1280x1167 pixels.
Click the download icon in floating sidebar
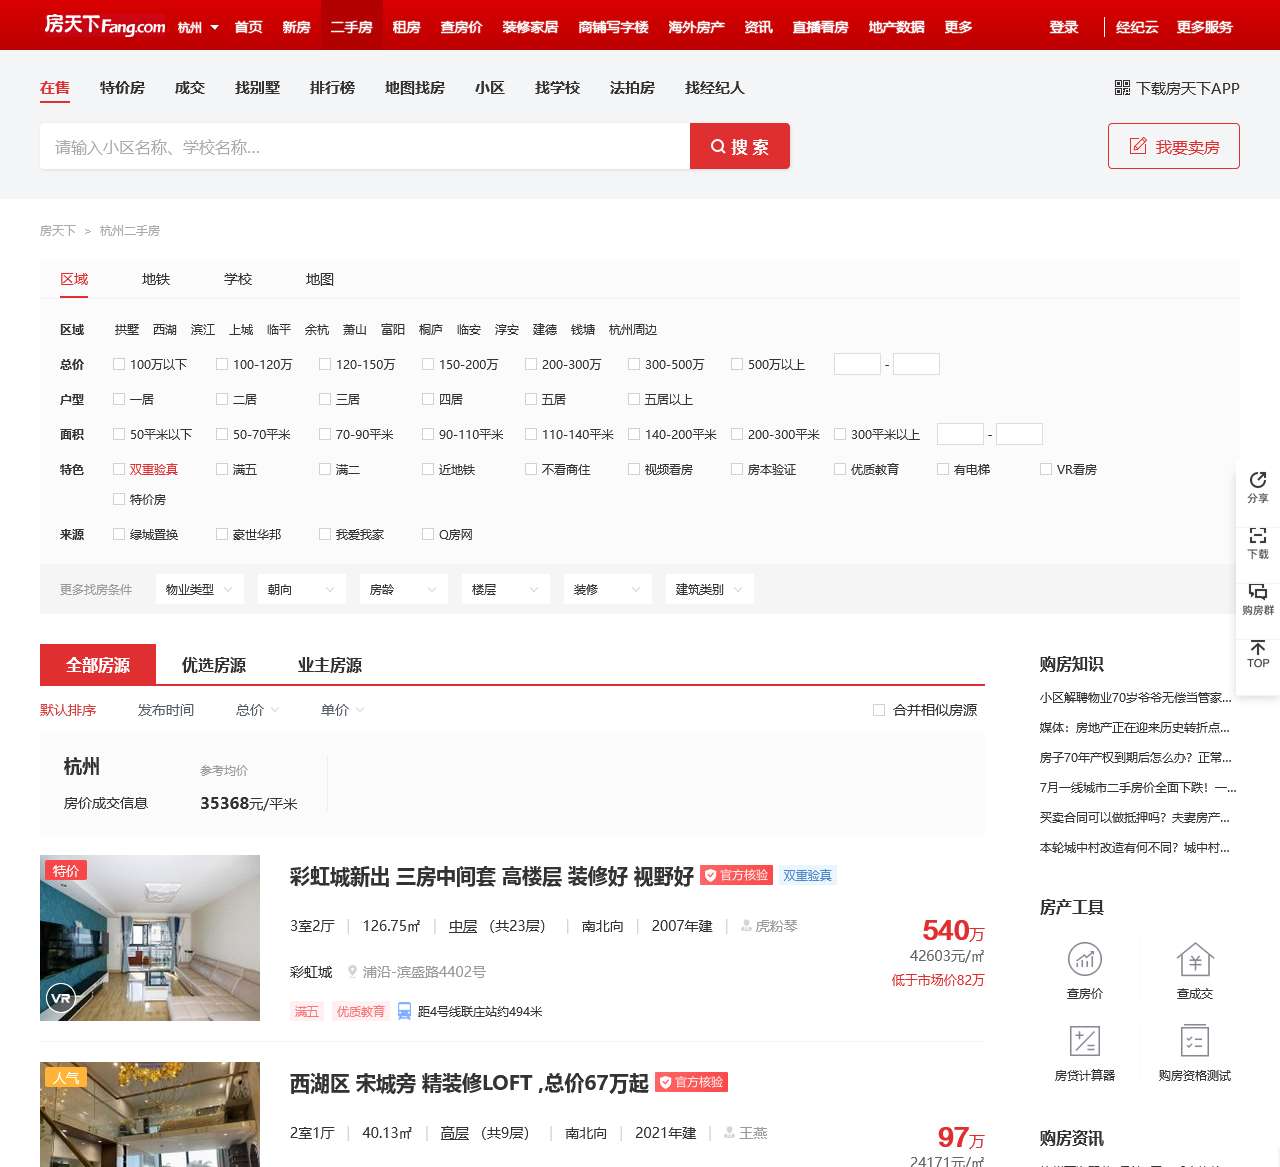(1258, 537)
